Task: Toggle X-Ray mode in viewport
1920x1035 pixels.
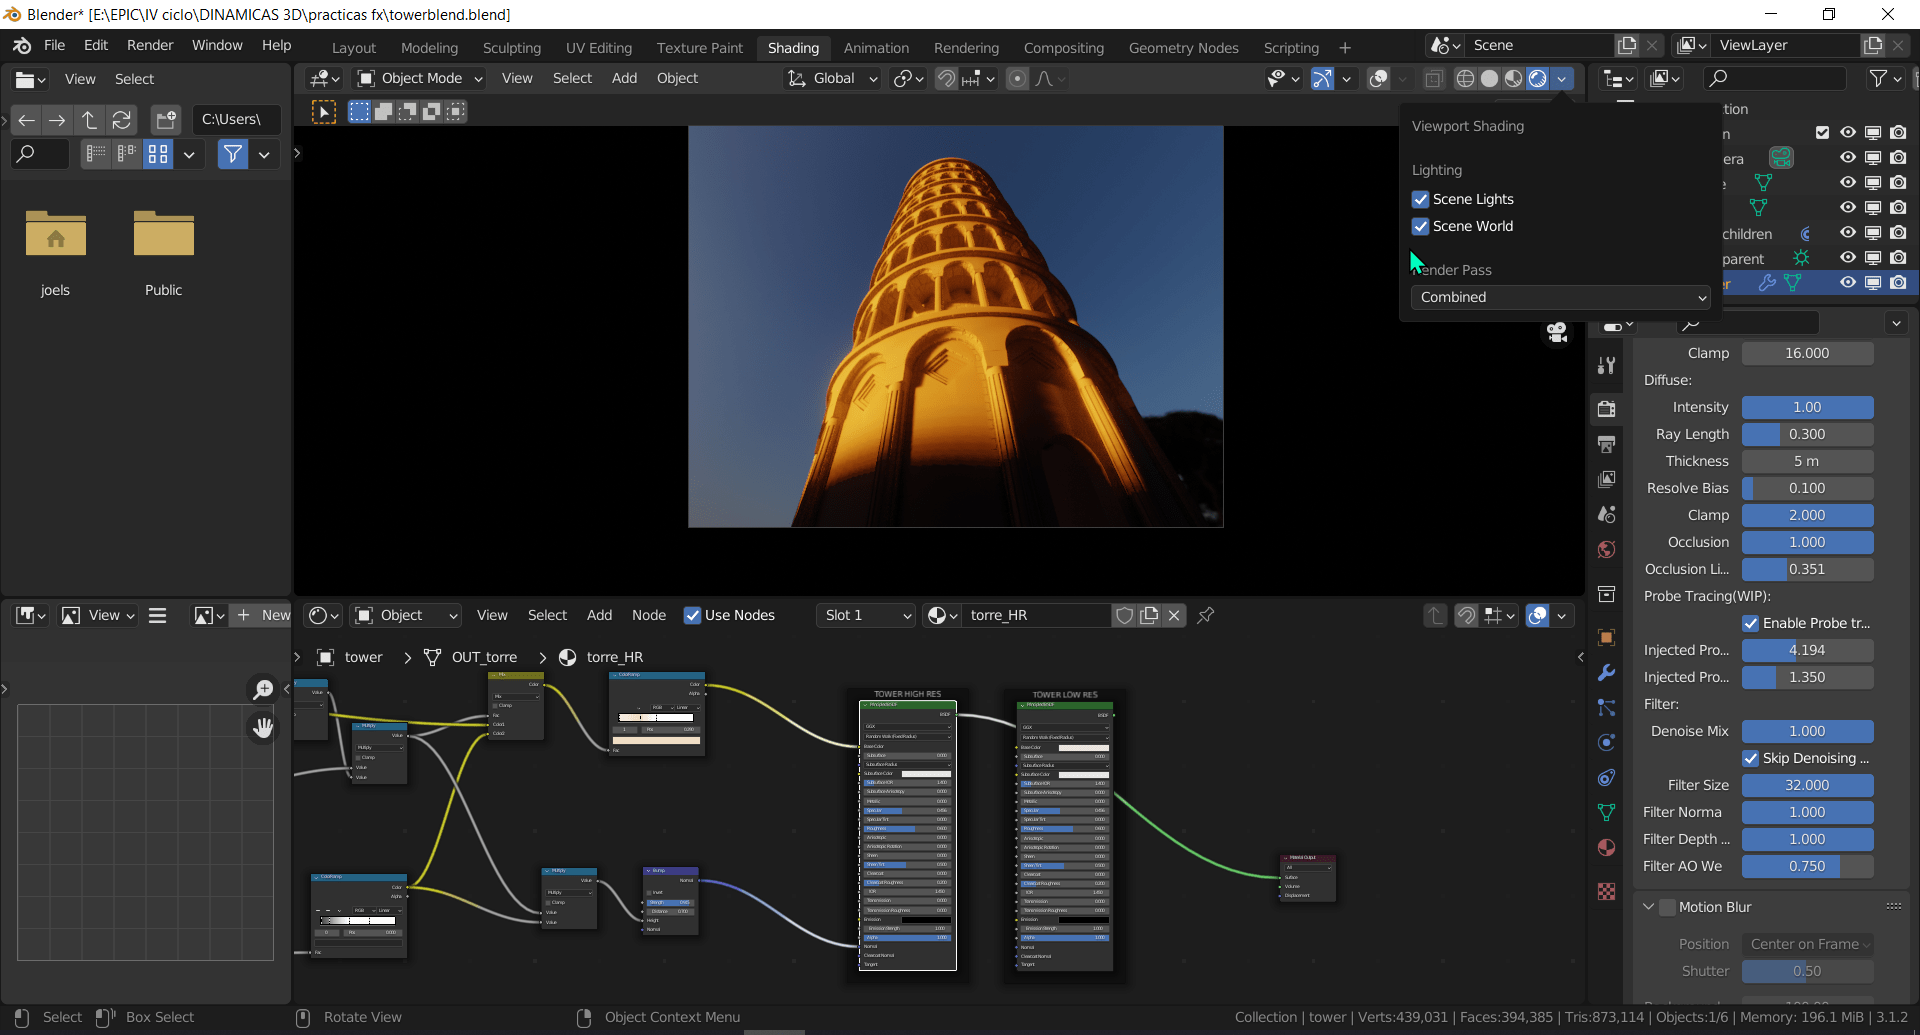Action: (1433, 79)
